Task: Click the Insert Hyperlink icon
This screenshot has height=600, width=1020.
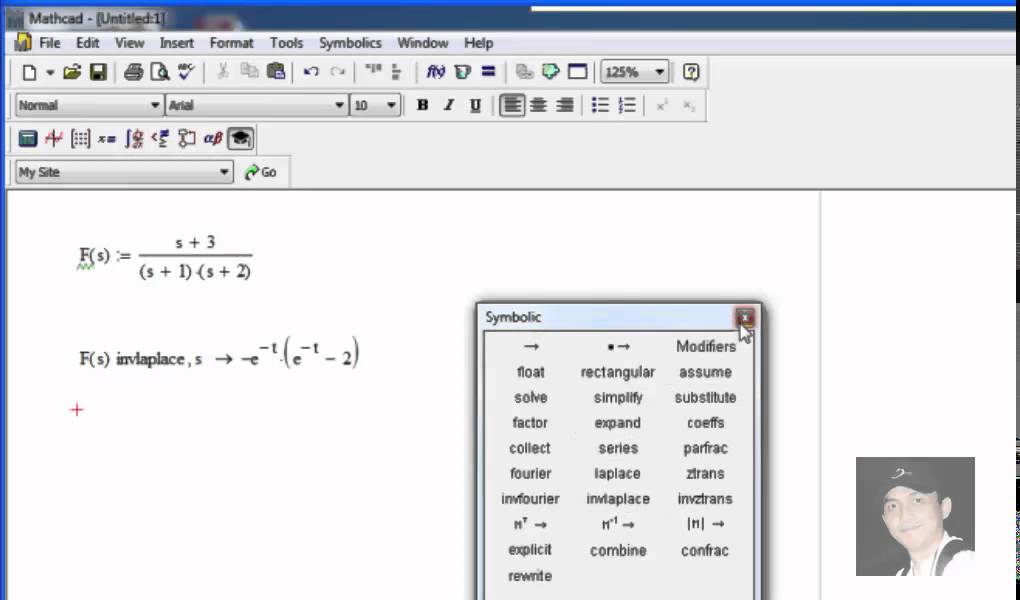Action: click(x=524, y=72)
